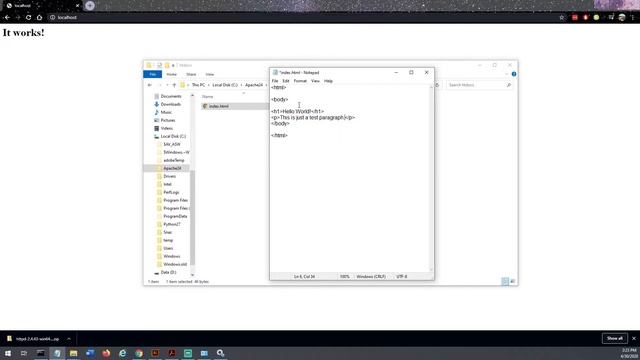Select adobeTemp folder in navigation pane
640x360 pixels.
[x=173, y=160]
